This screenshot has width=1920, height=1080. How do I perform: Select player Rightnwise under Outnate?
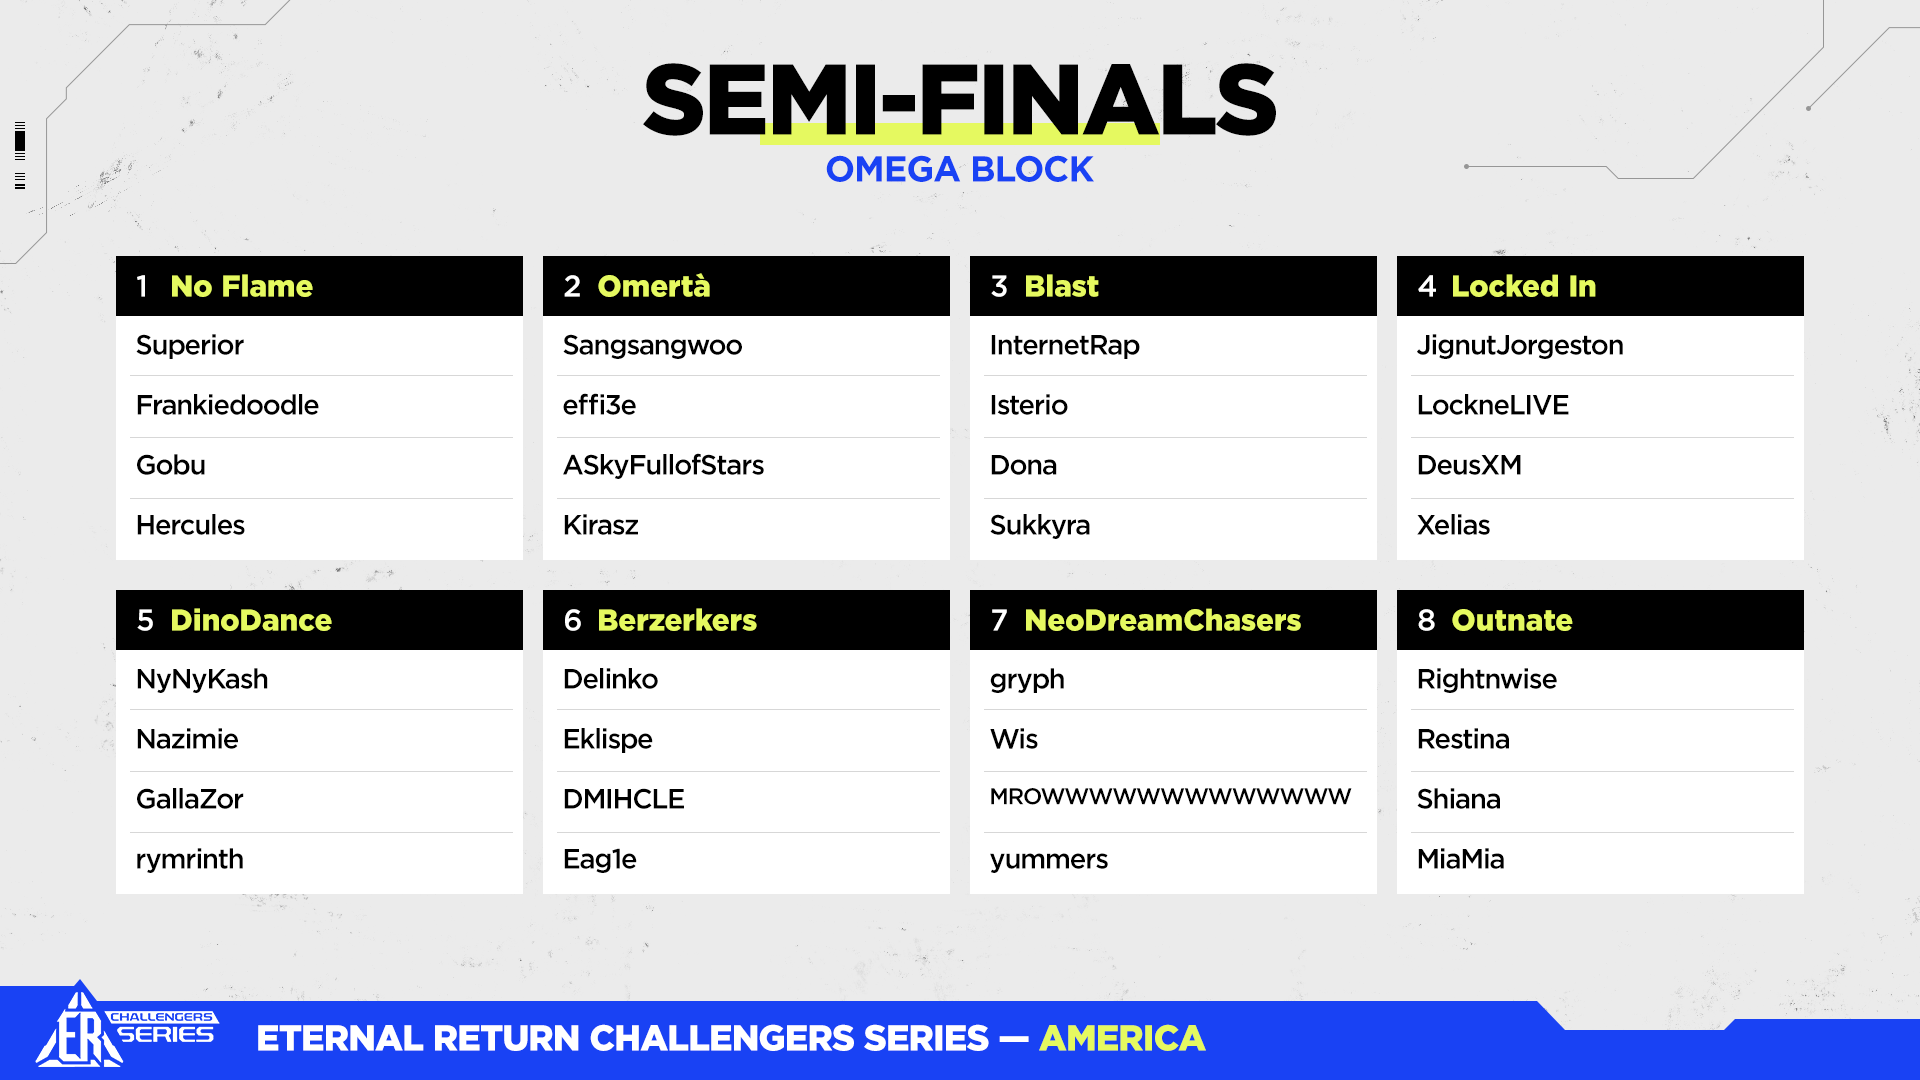(x=1486, y=679)
